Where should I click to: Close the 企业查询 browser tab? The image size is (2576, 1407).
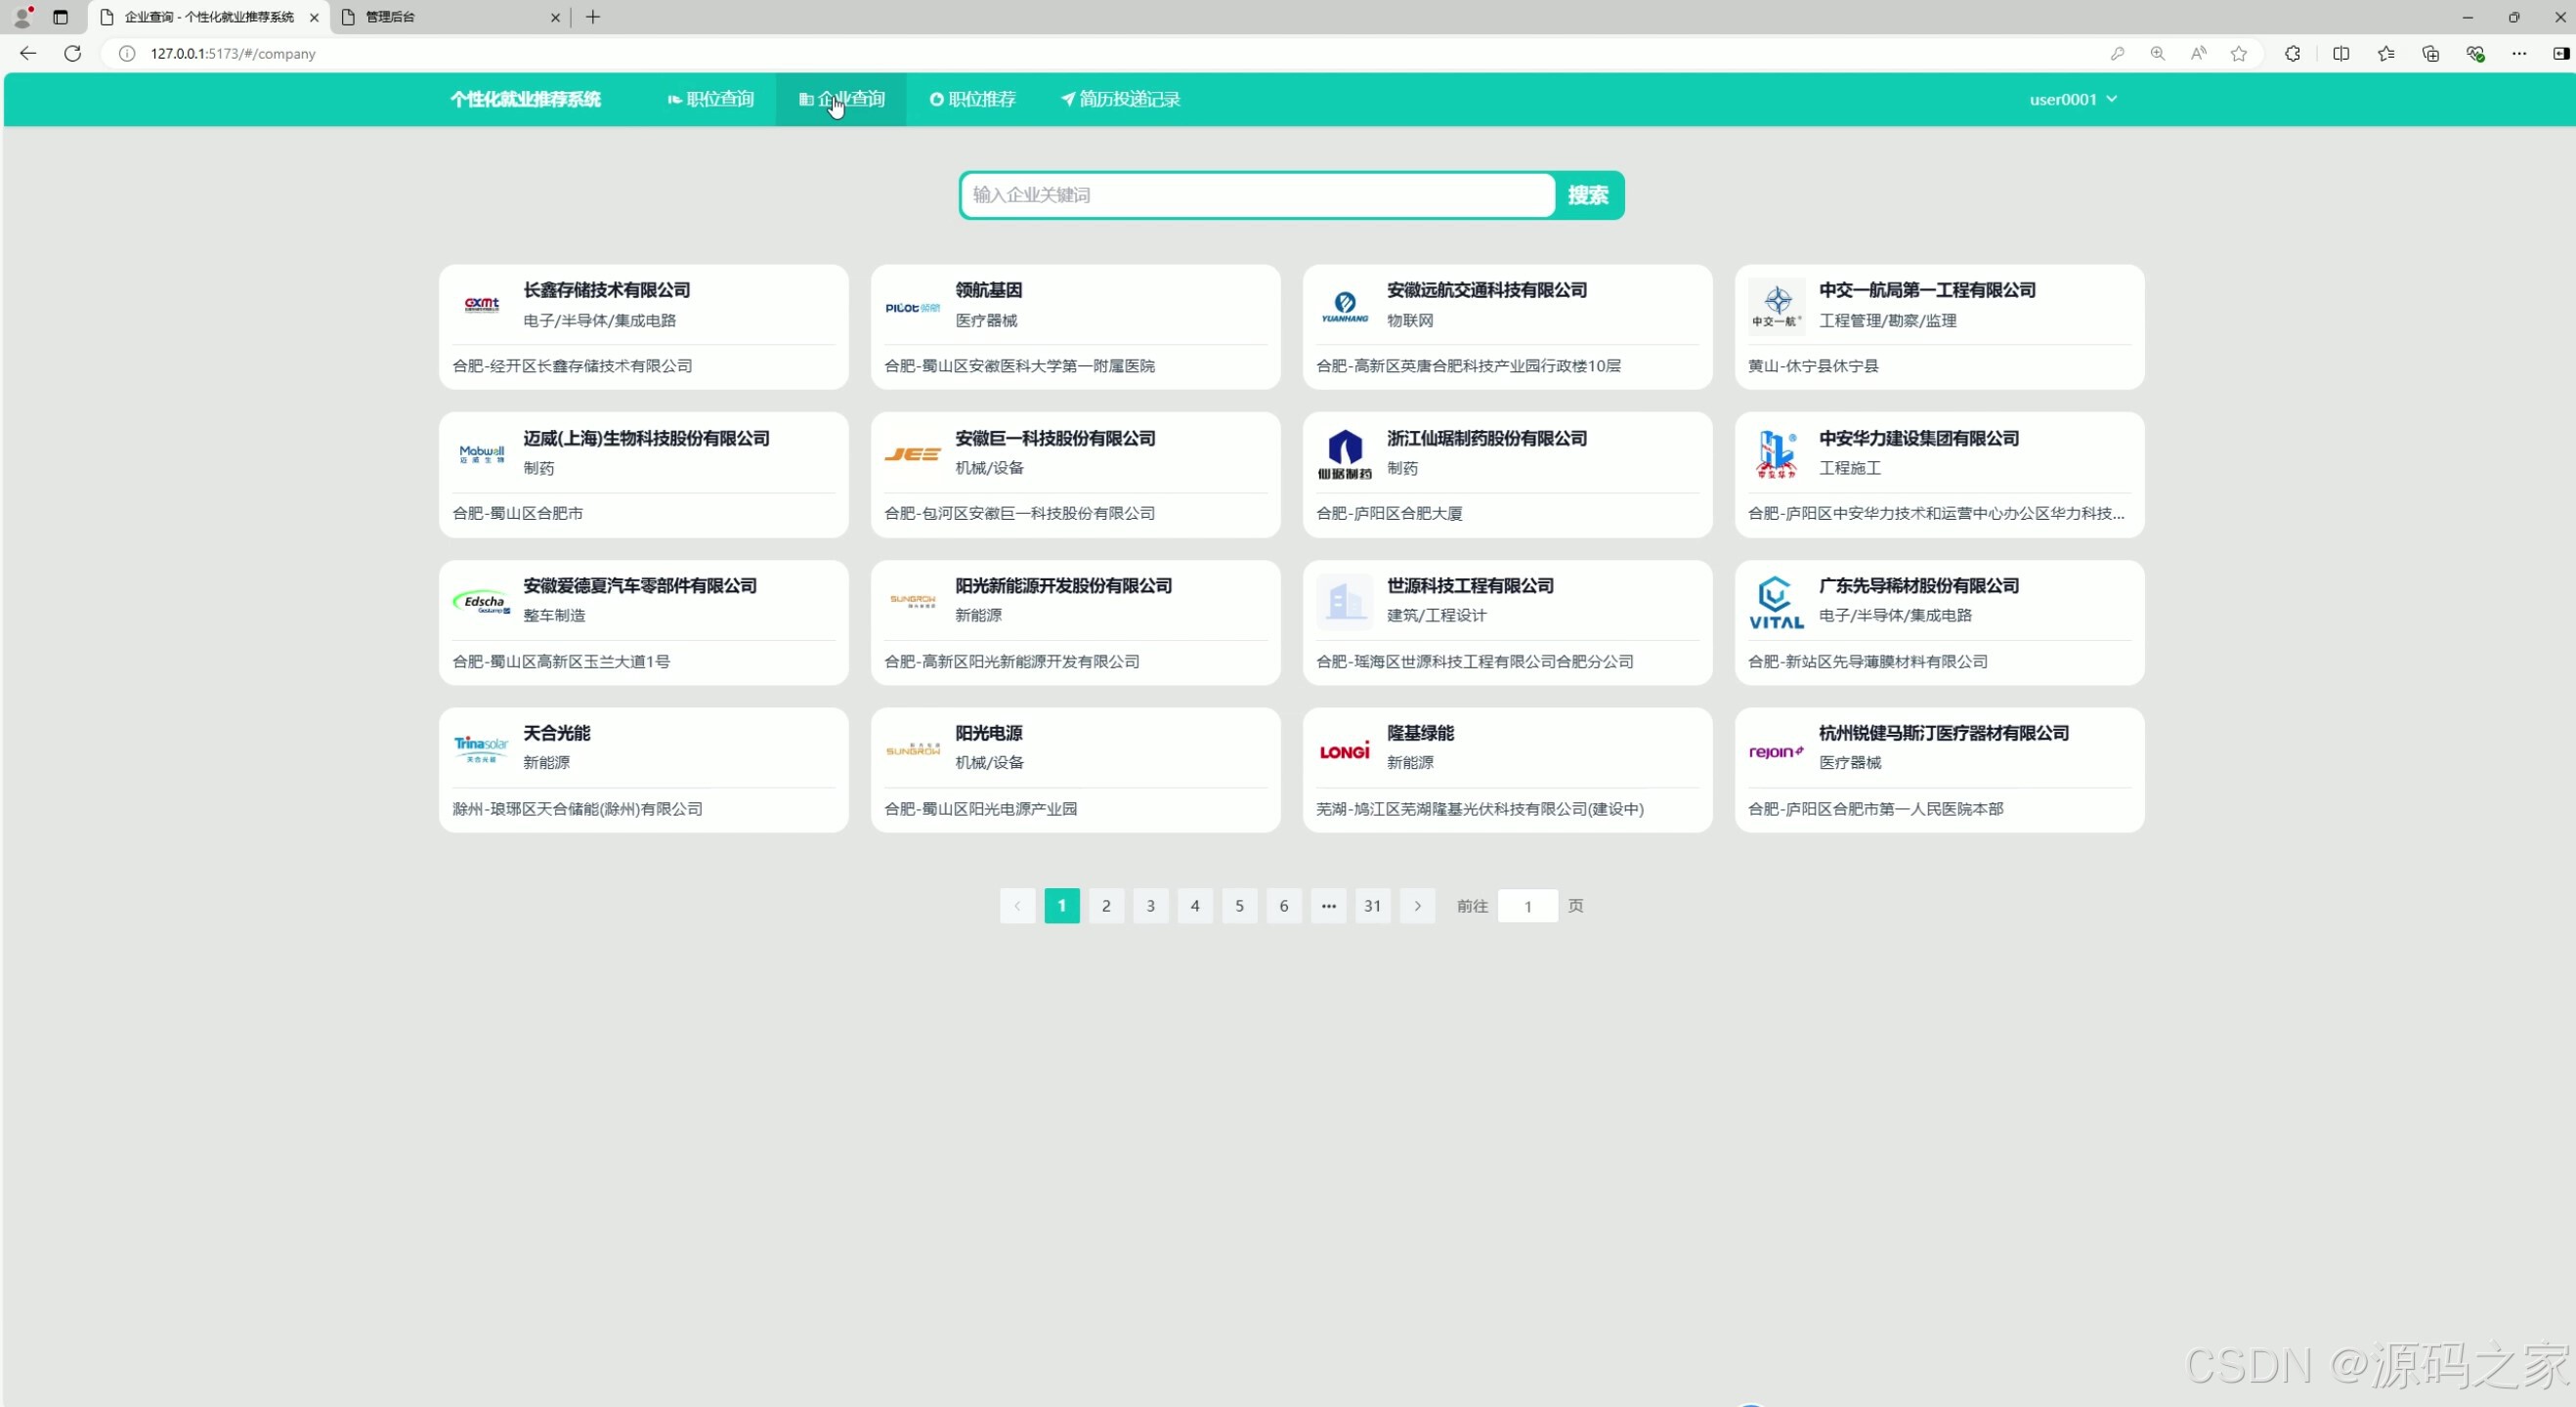click(x=314, y=17)
